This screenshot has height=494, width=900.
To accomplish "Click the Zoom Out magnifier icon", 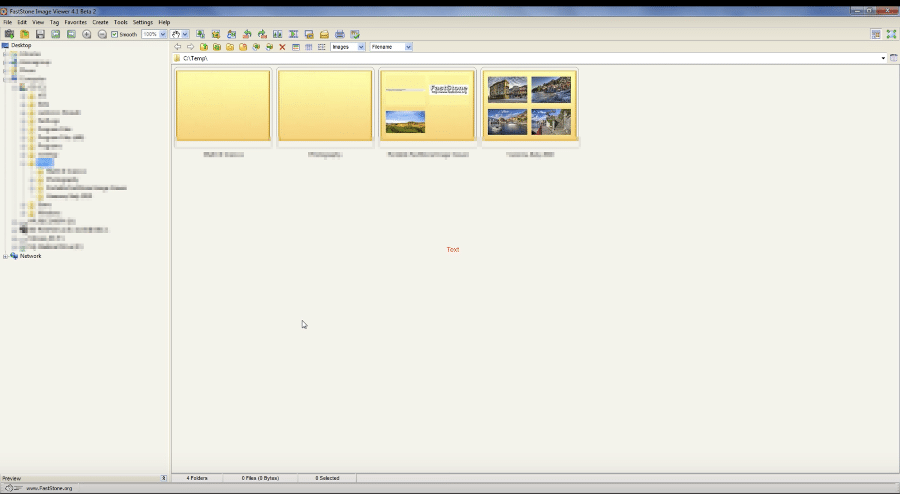I will coord(102,34).
